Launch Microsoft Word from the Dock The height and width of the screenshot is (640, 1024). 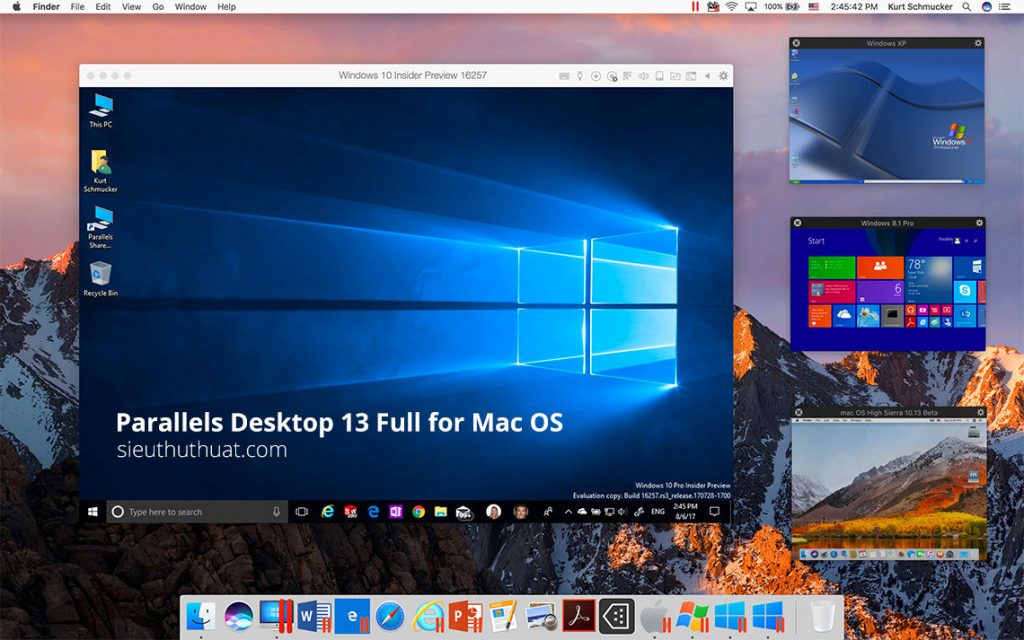[x=314, y=616]
